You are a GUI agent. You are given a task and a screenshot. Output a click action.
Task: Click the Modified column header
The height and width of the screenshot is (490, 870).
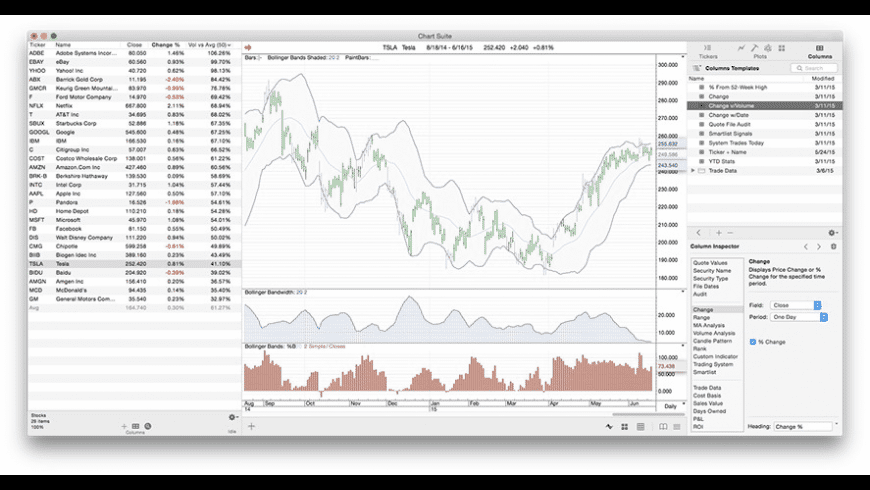click(823, 79)
